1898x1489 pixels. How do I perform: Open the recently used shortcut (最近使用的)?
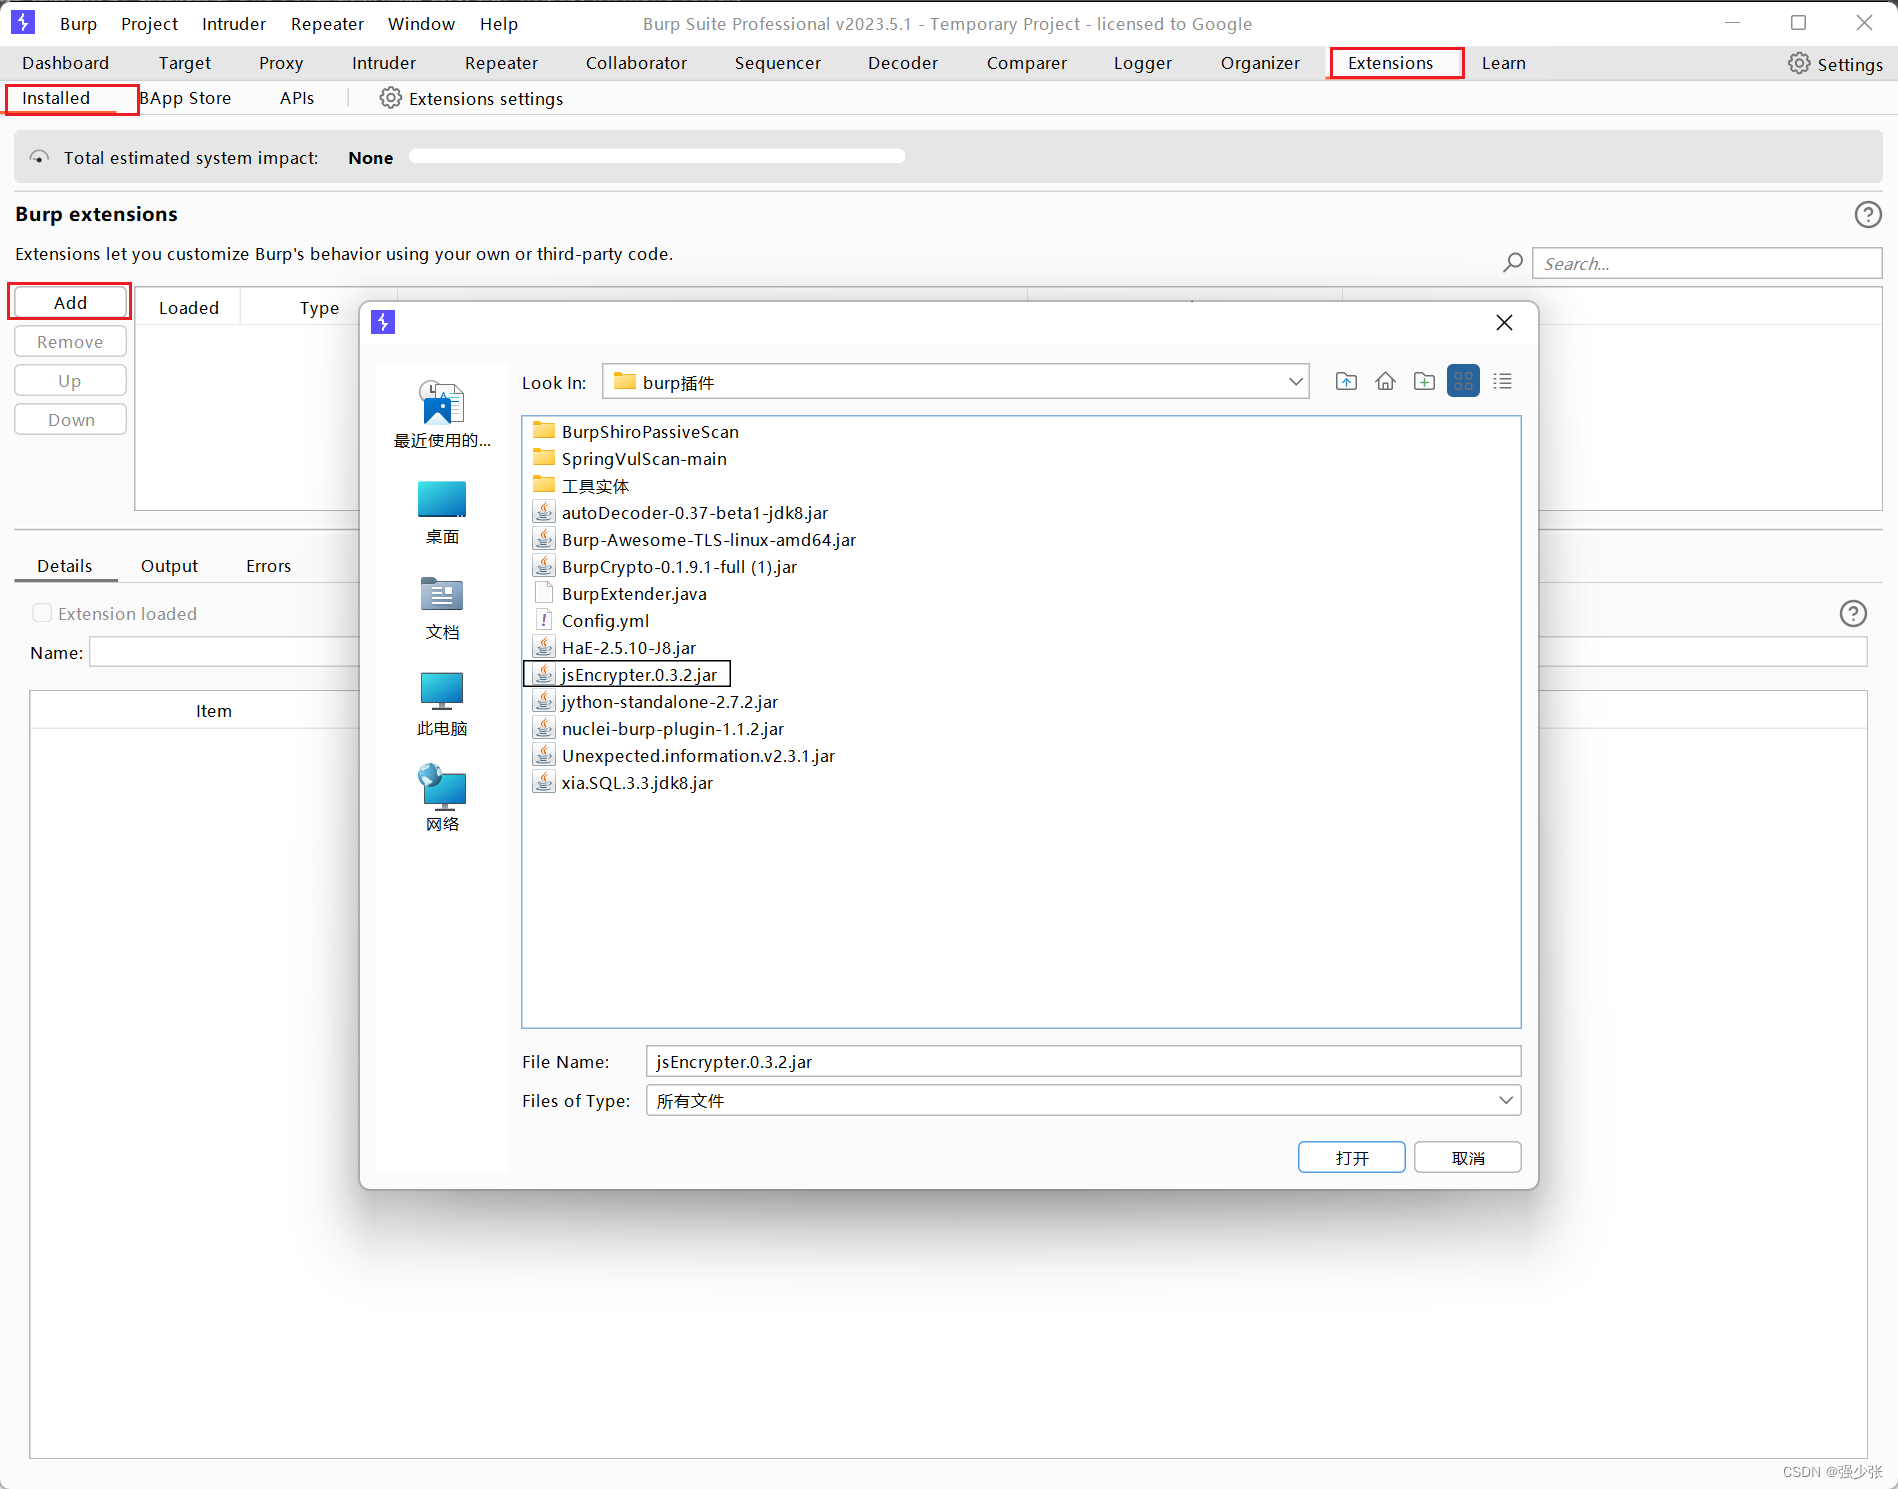[442, 415]
